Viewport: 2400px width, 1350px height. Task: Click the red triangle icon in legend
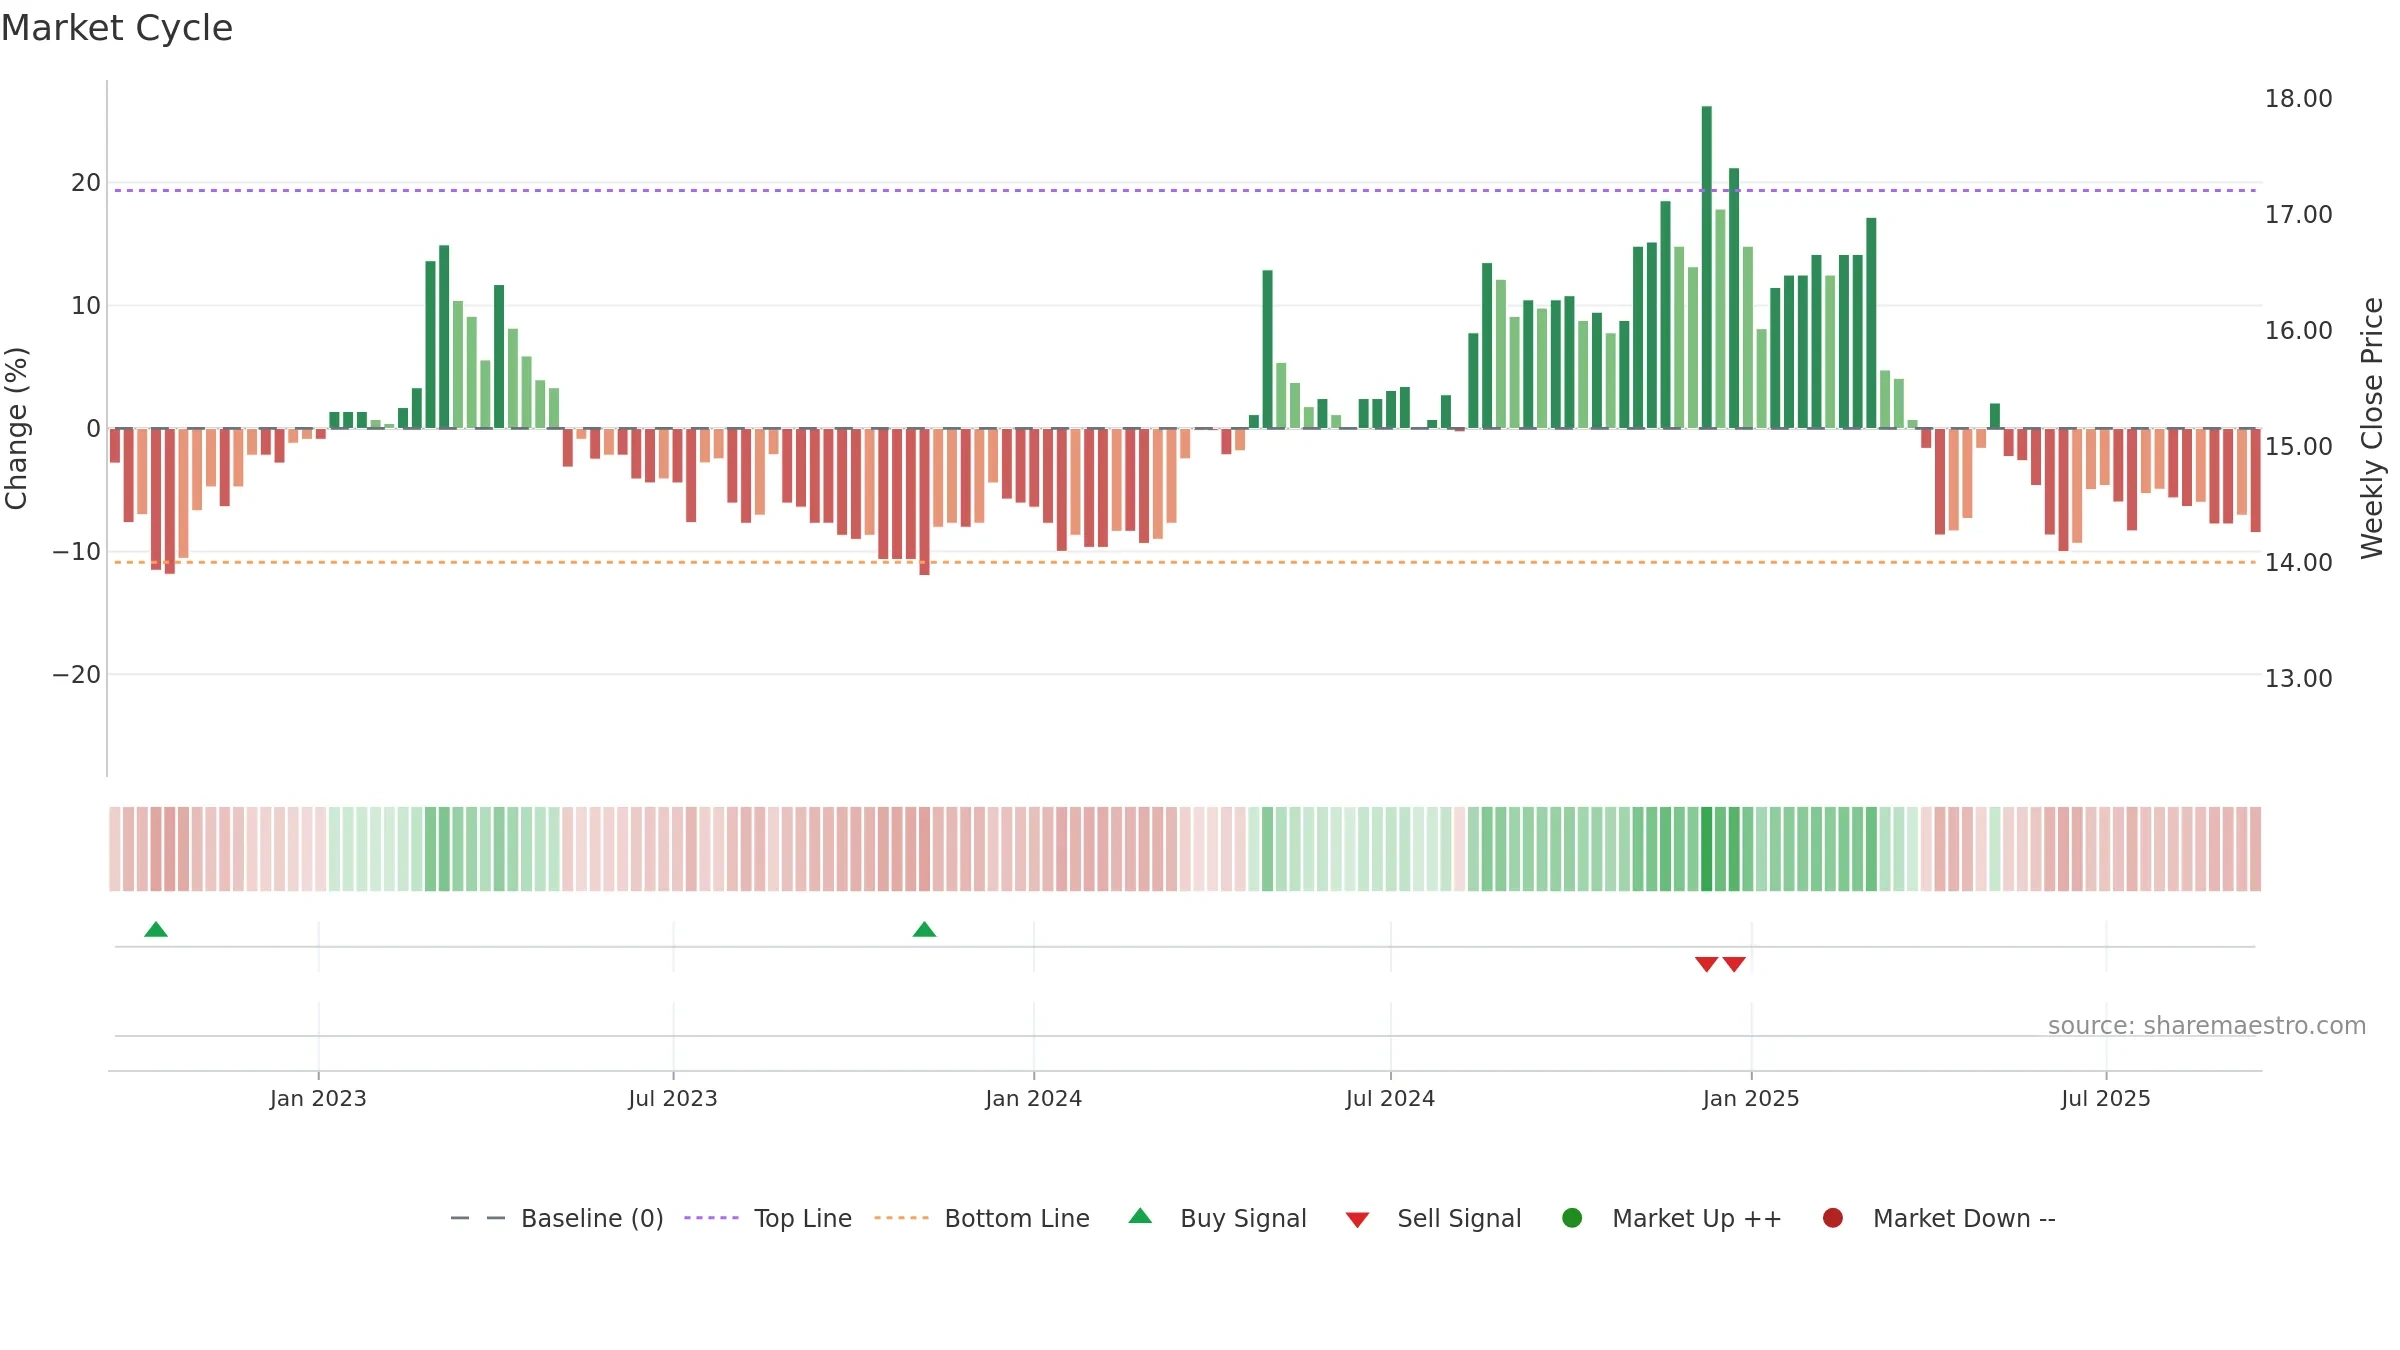(x=1357, y=1220)
